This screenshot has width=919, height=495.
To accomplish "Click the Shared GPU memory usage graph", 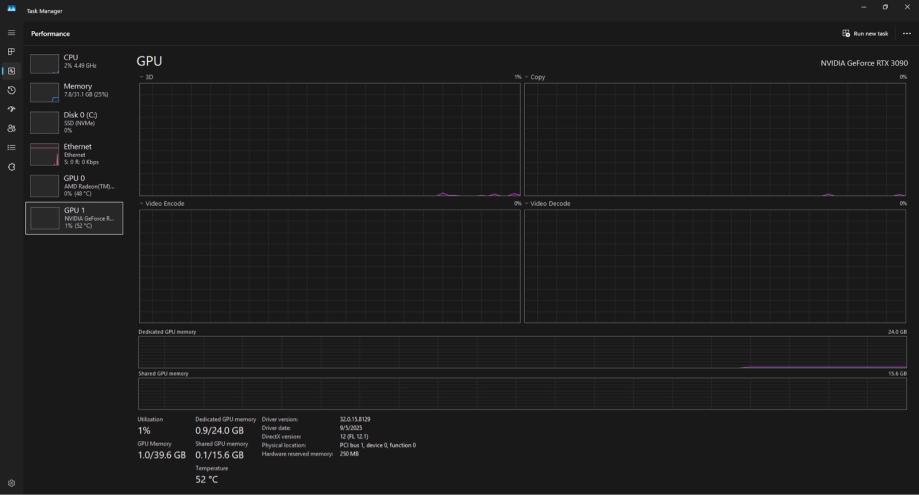I will (522, 394).
